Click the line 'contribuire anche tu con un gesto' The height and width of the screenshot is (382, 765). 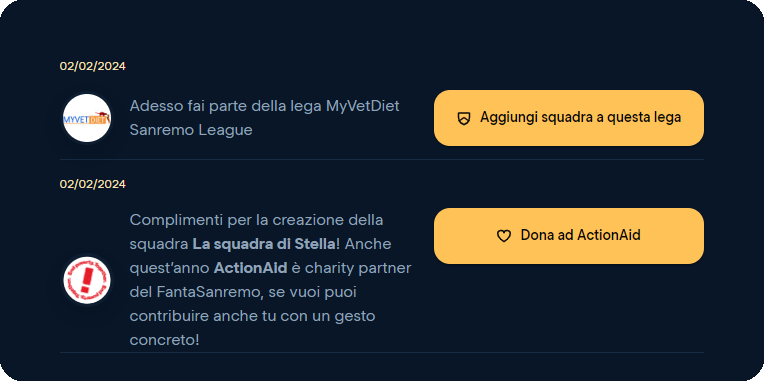pyautogui.click(x=252, y=317)
